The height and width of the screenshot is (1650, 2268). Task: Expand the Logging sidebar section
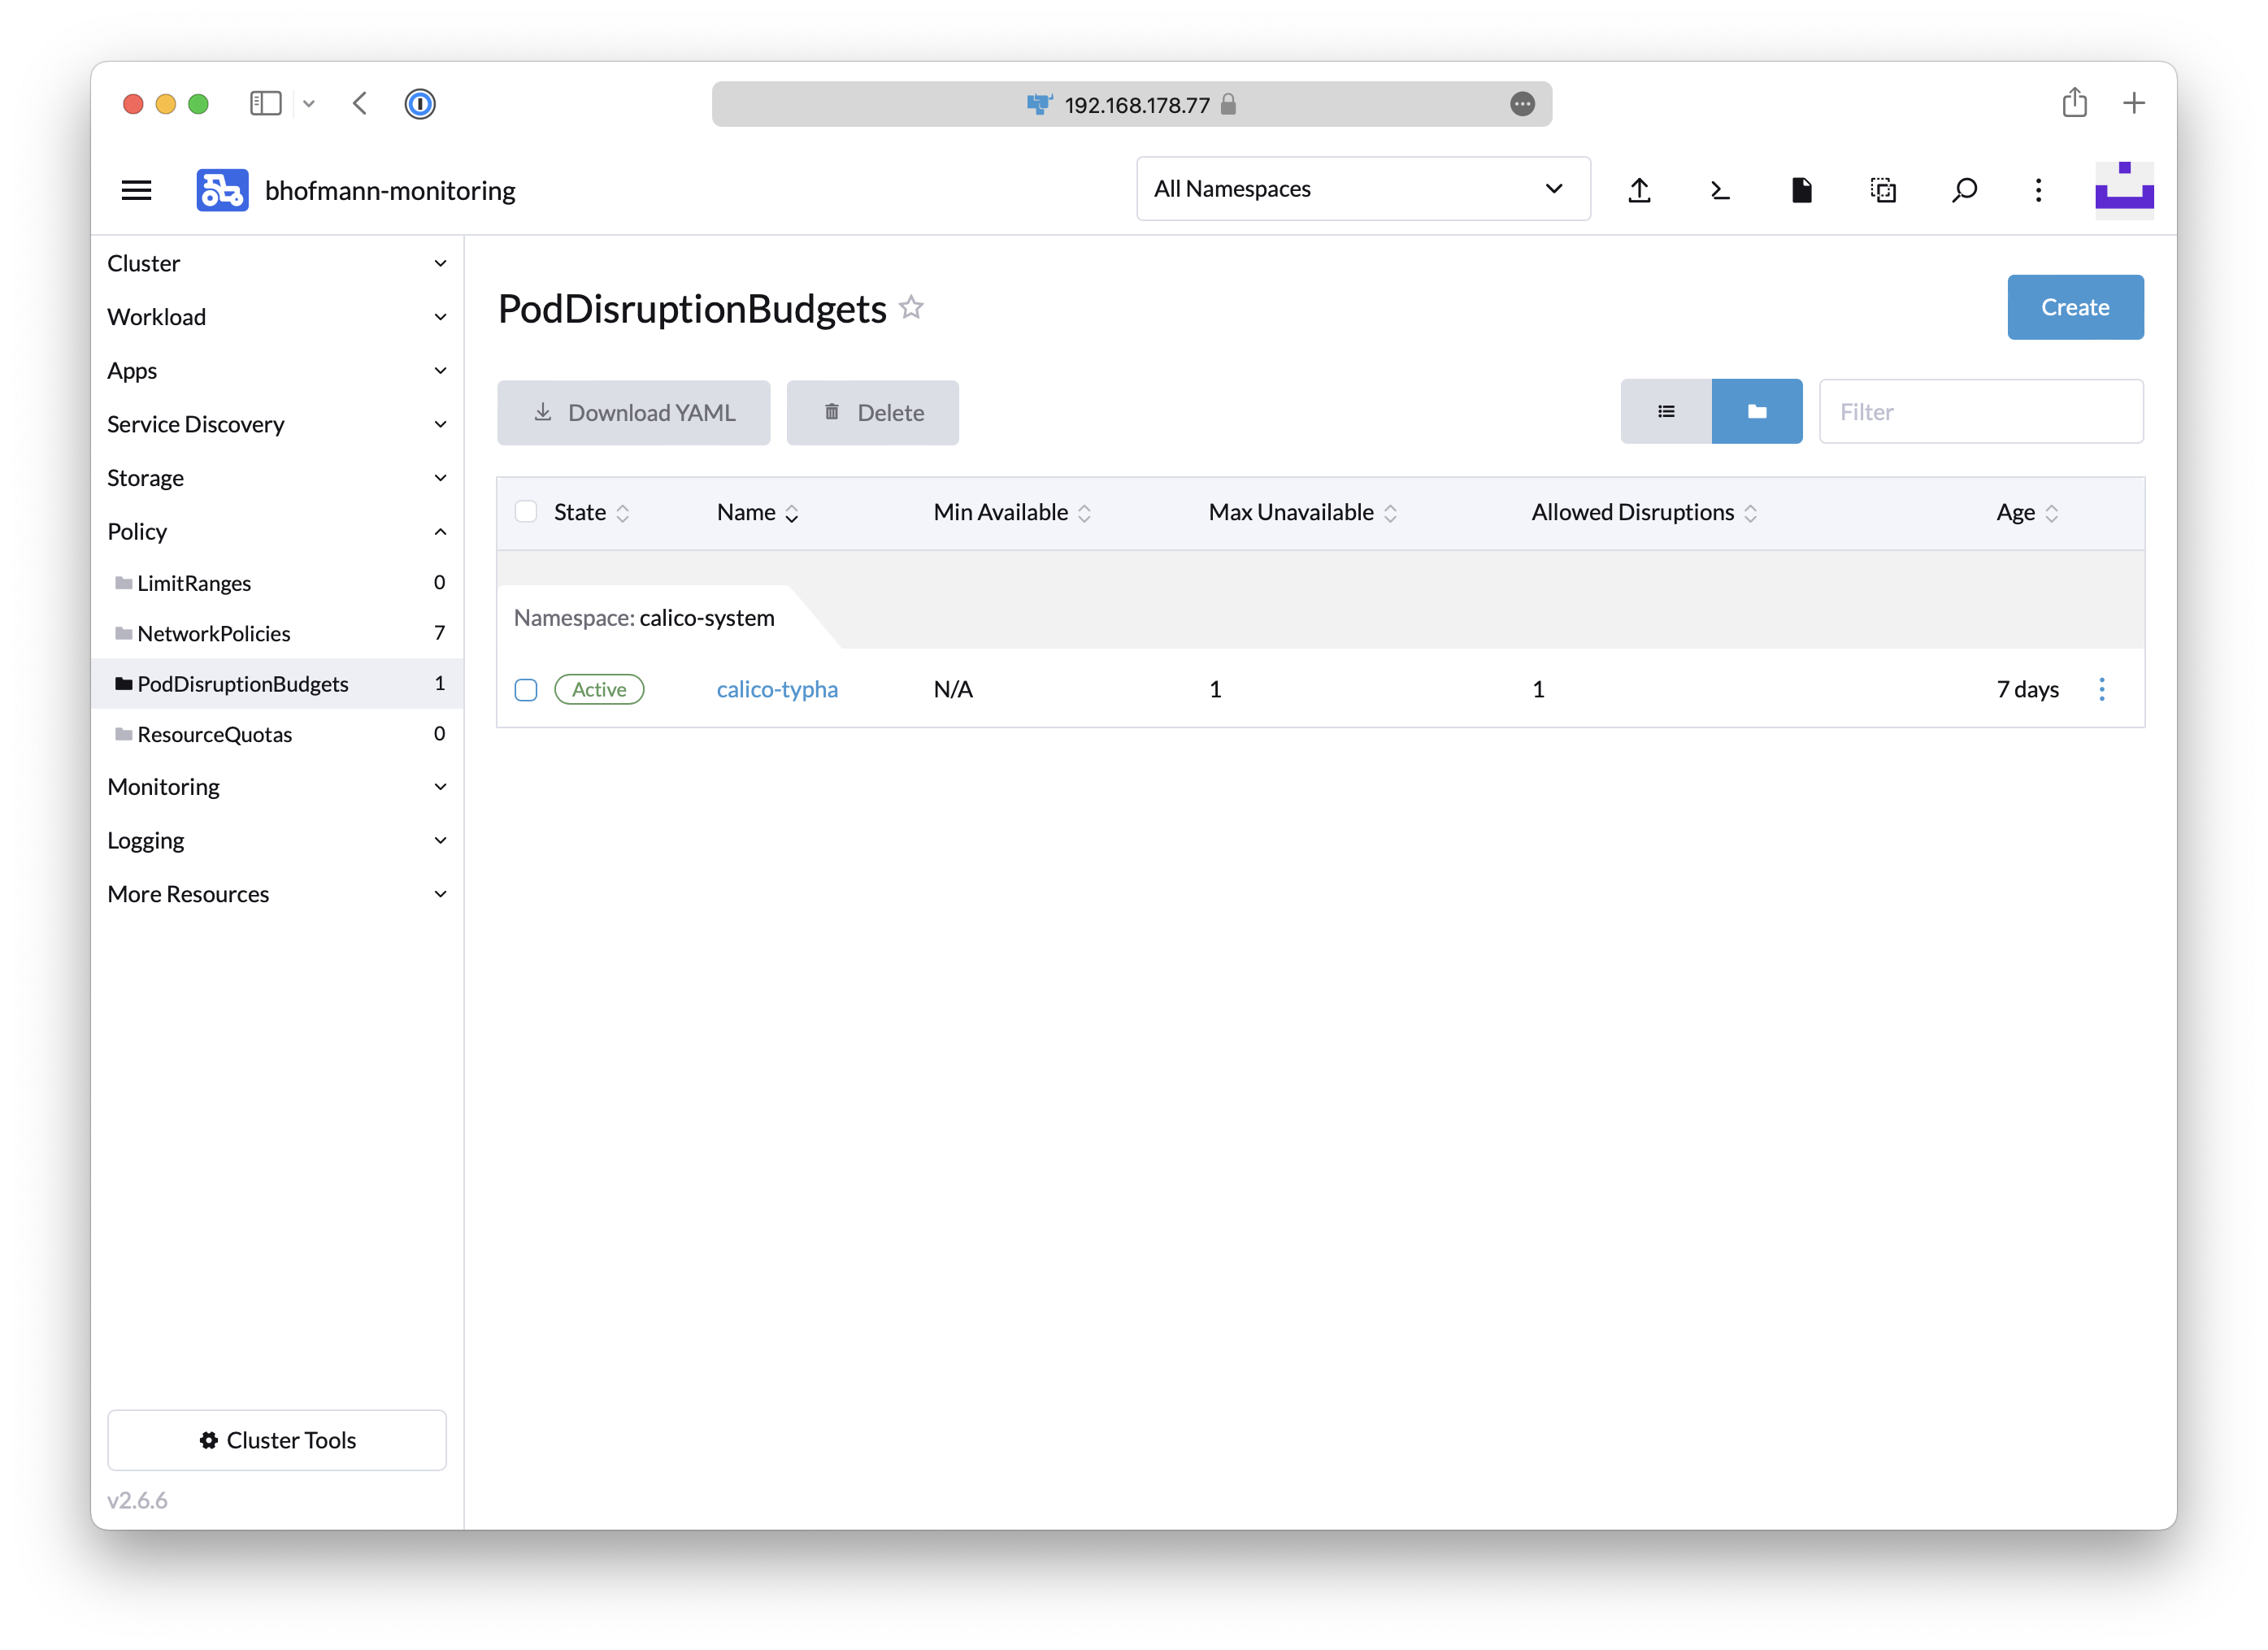click(277, 841)
